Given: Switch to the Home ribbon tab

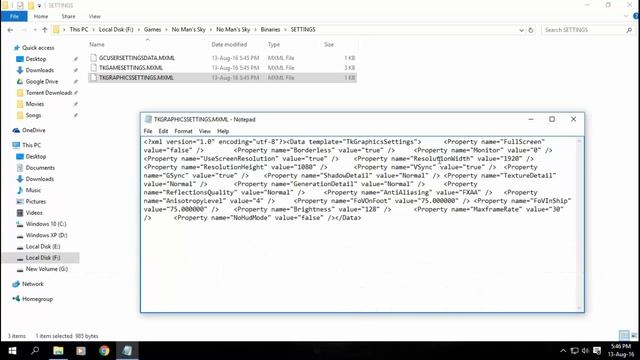Looking at the screenshot, I should pos(41,16).
